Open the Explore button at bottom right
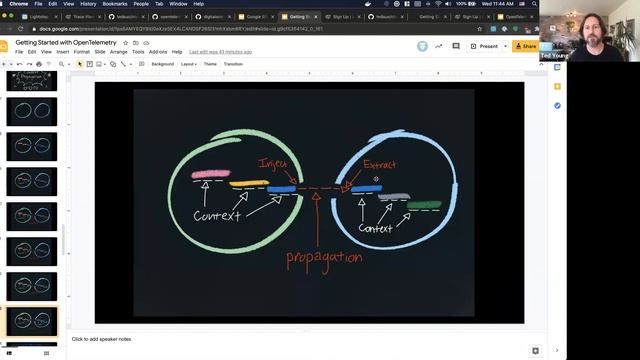The width and height of the screenshot is (640, 360). click(536, 351)
